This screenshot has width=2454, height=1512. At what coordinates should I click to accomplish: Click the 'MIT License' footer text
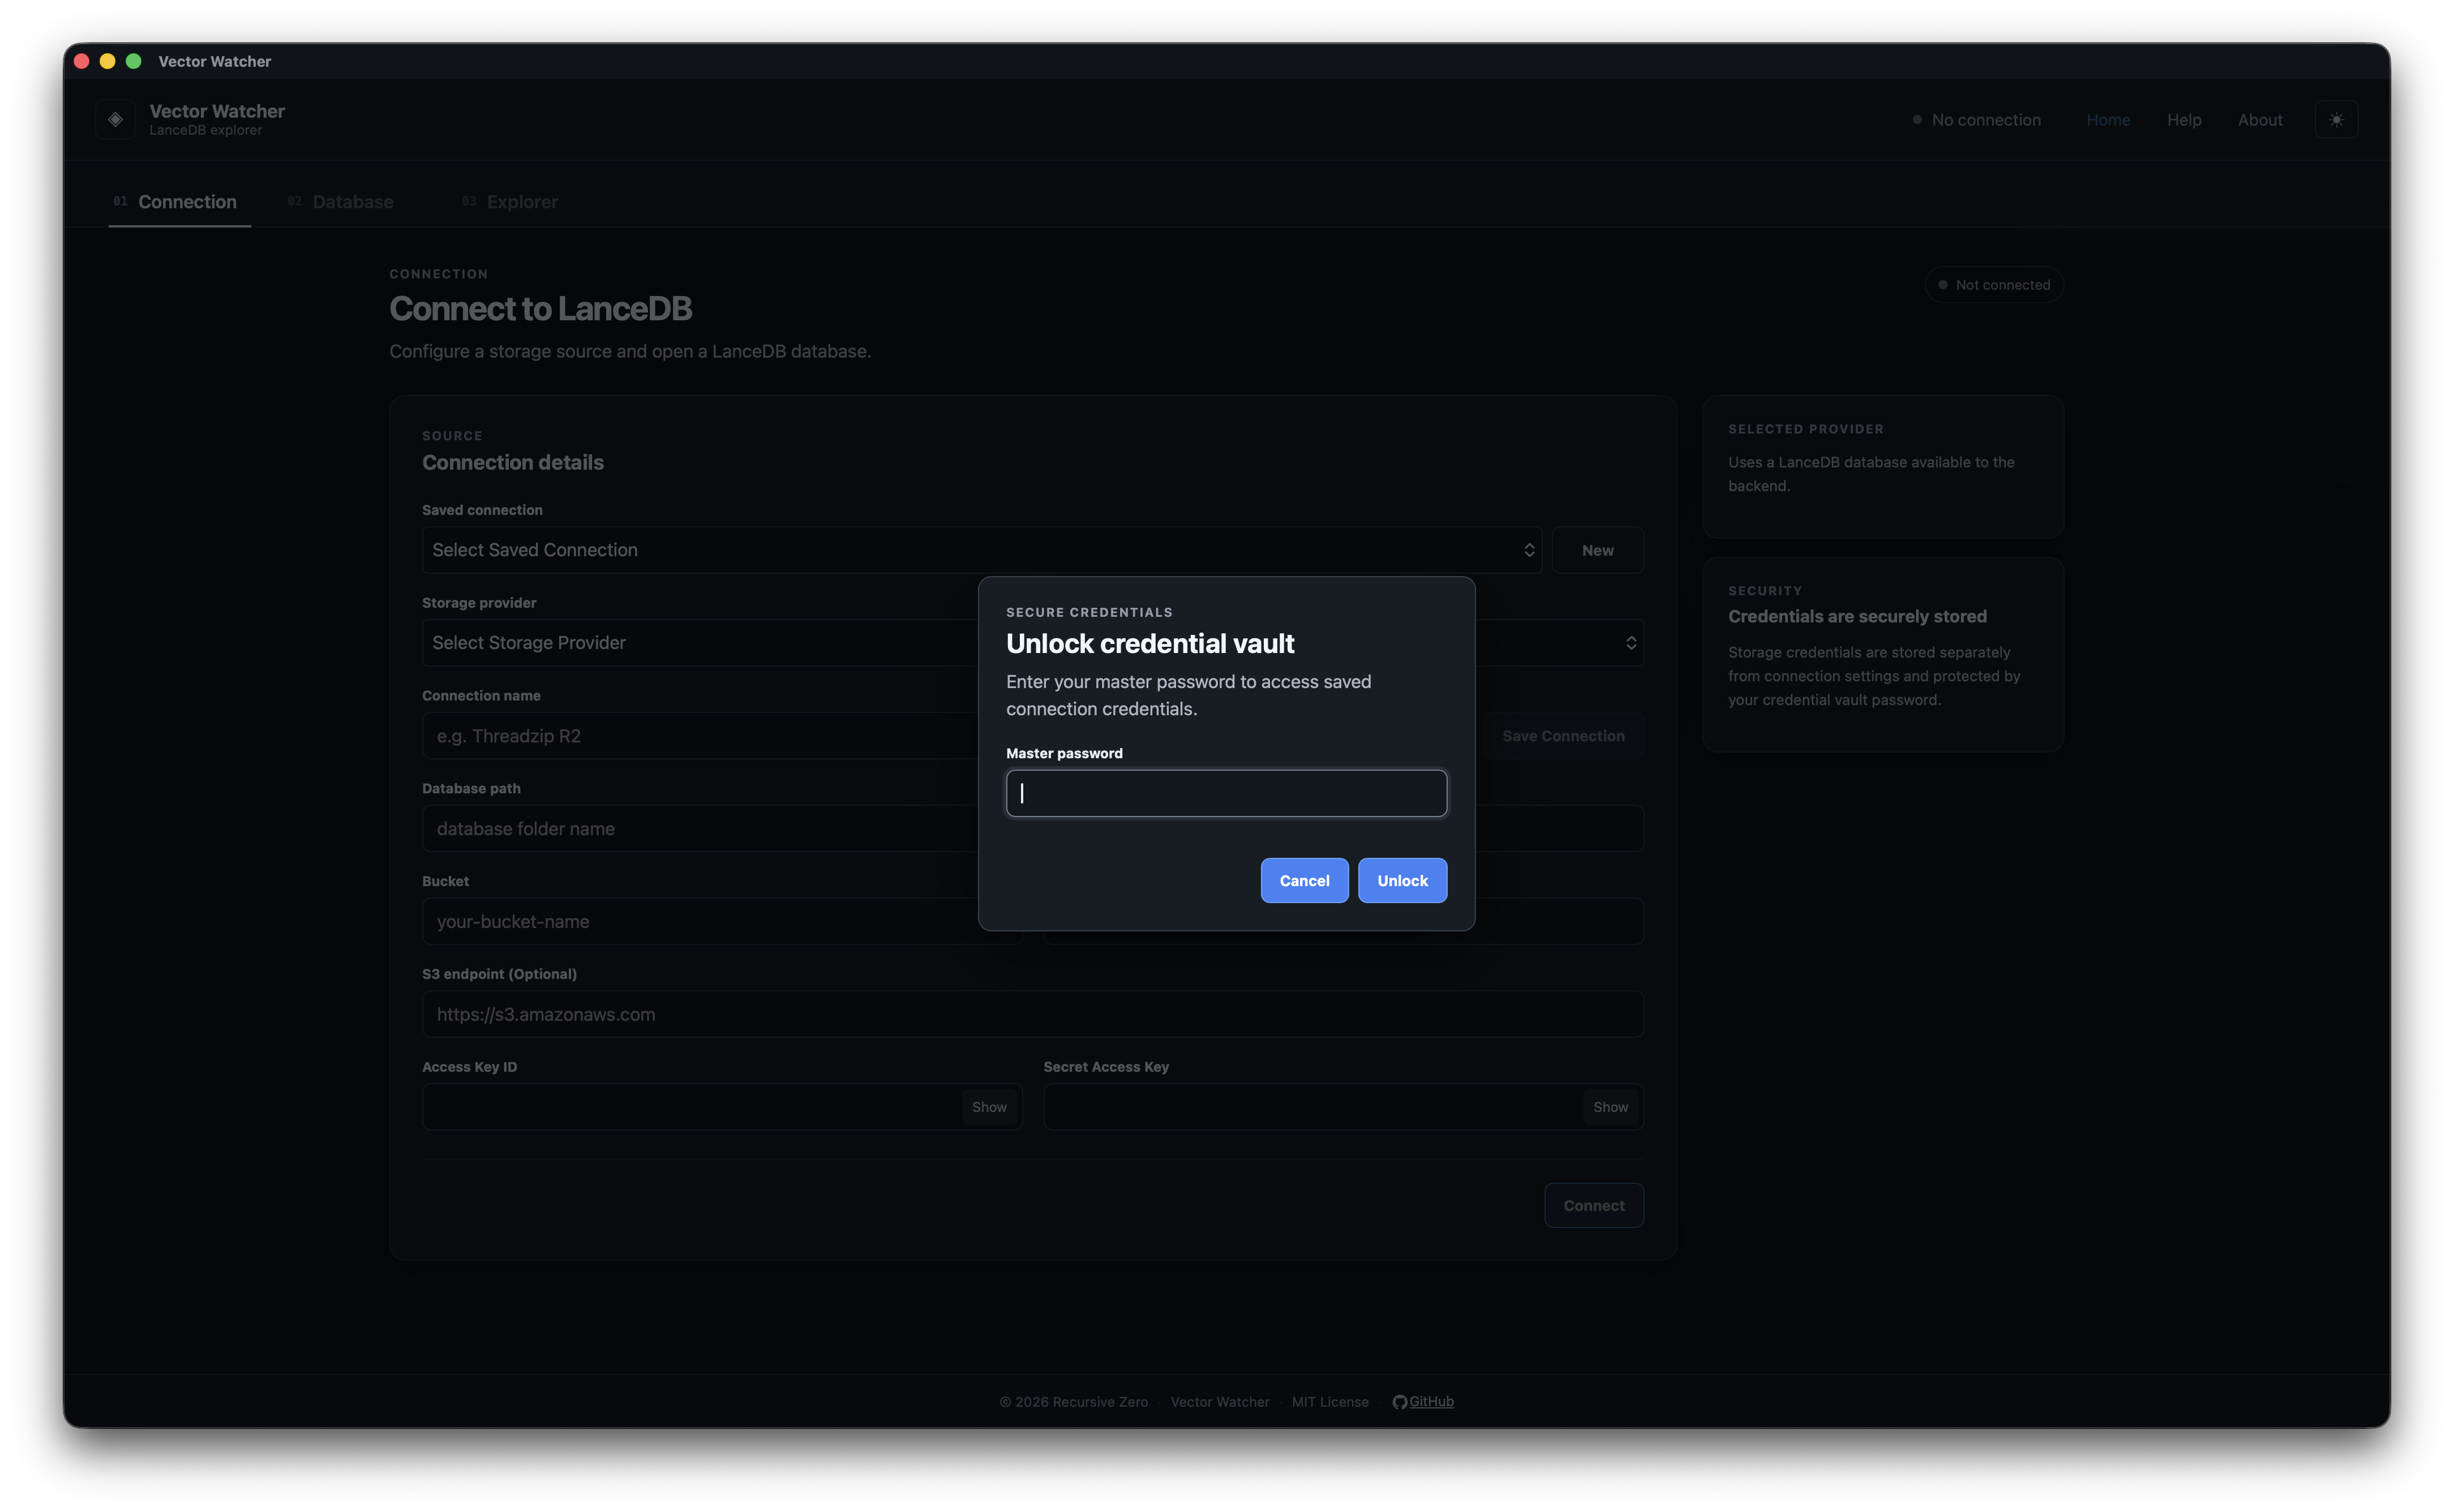tap(1330, 1402)
